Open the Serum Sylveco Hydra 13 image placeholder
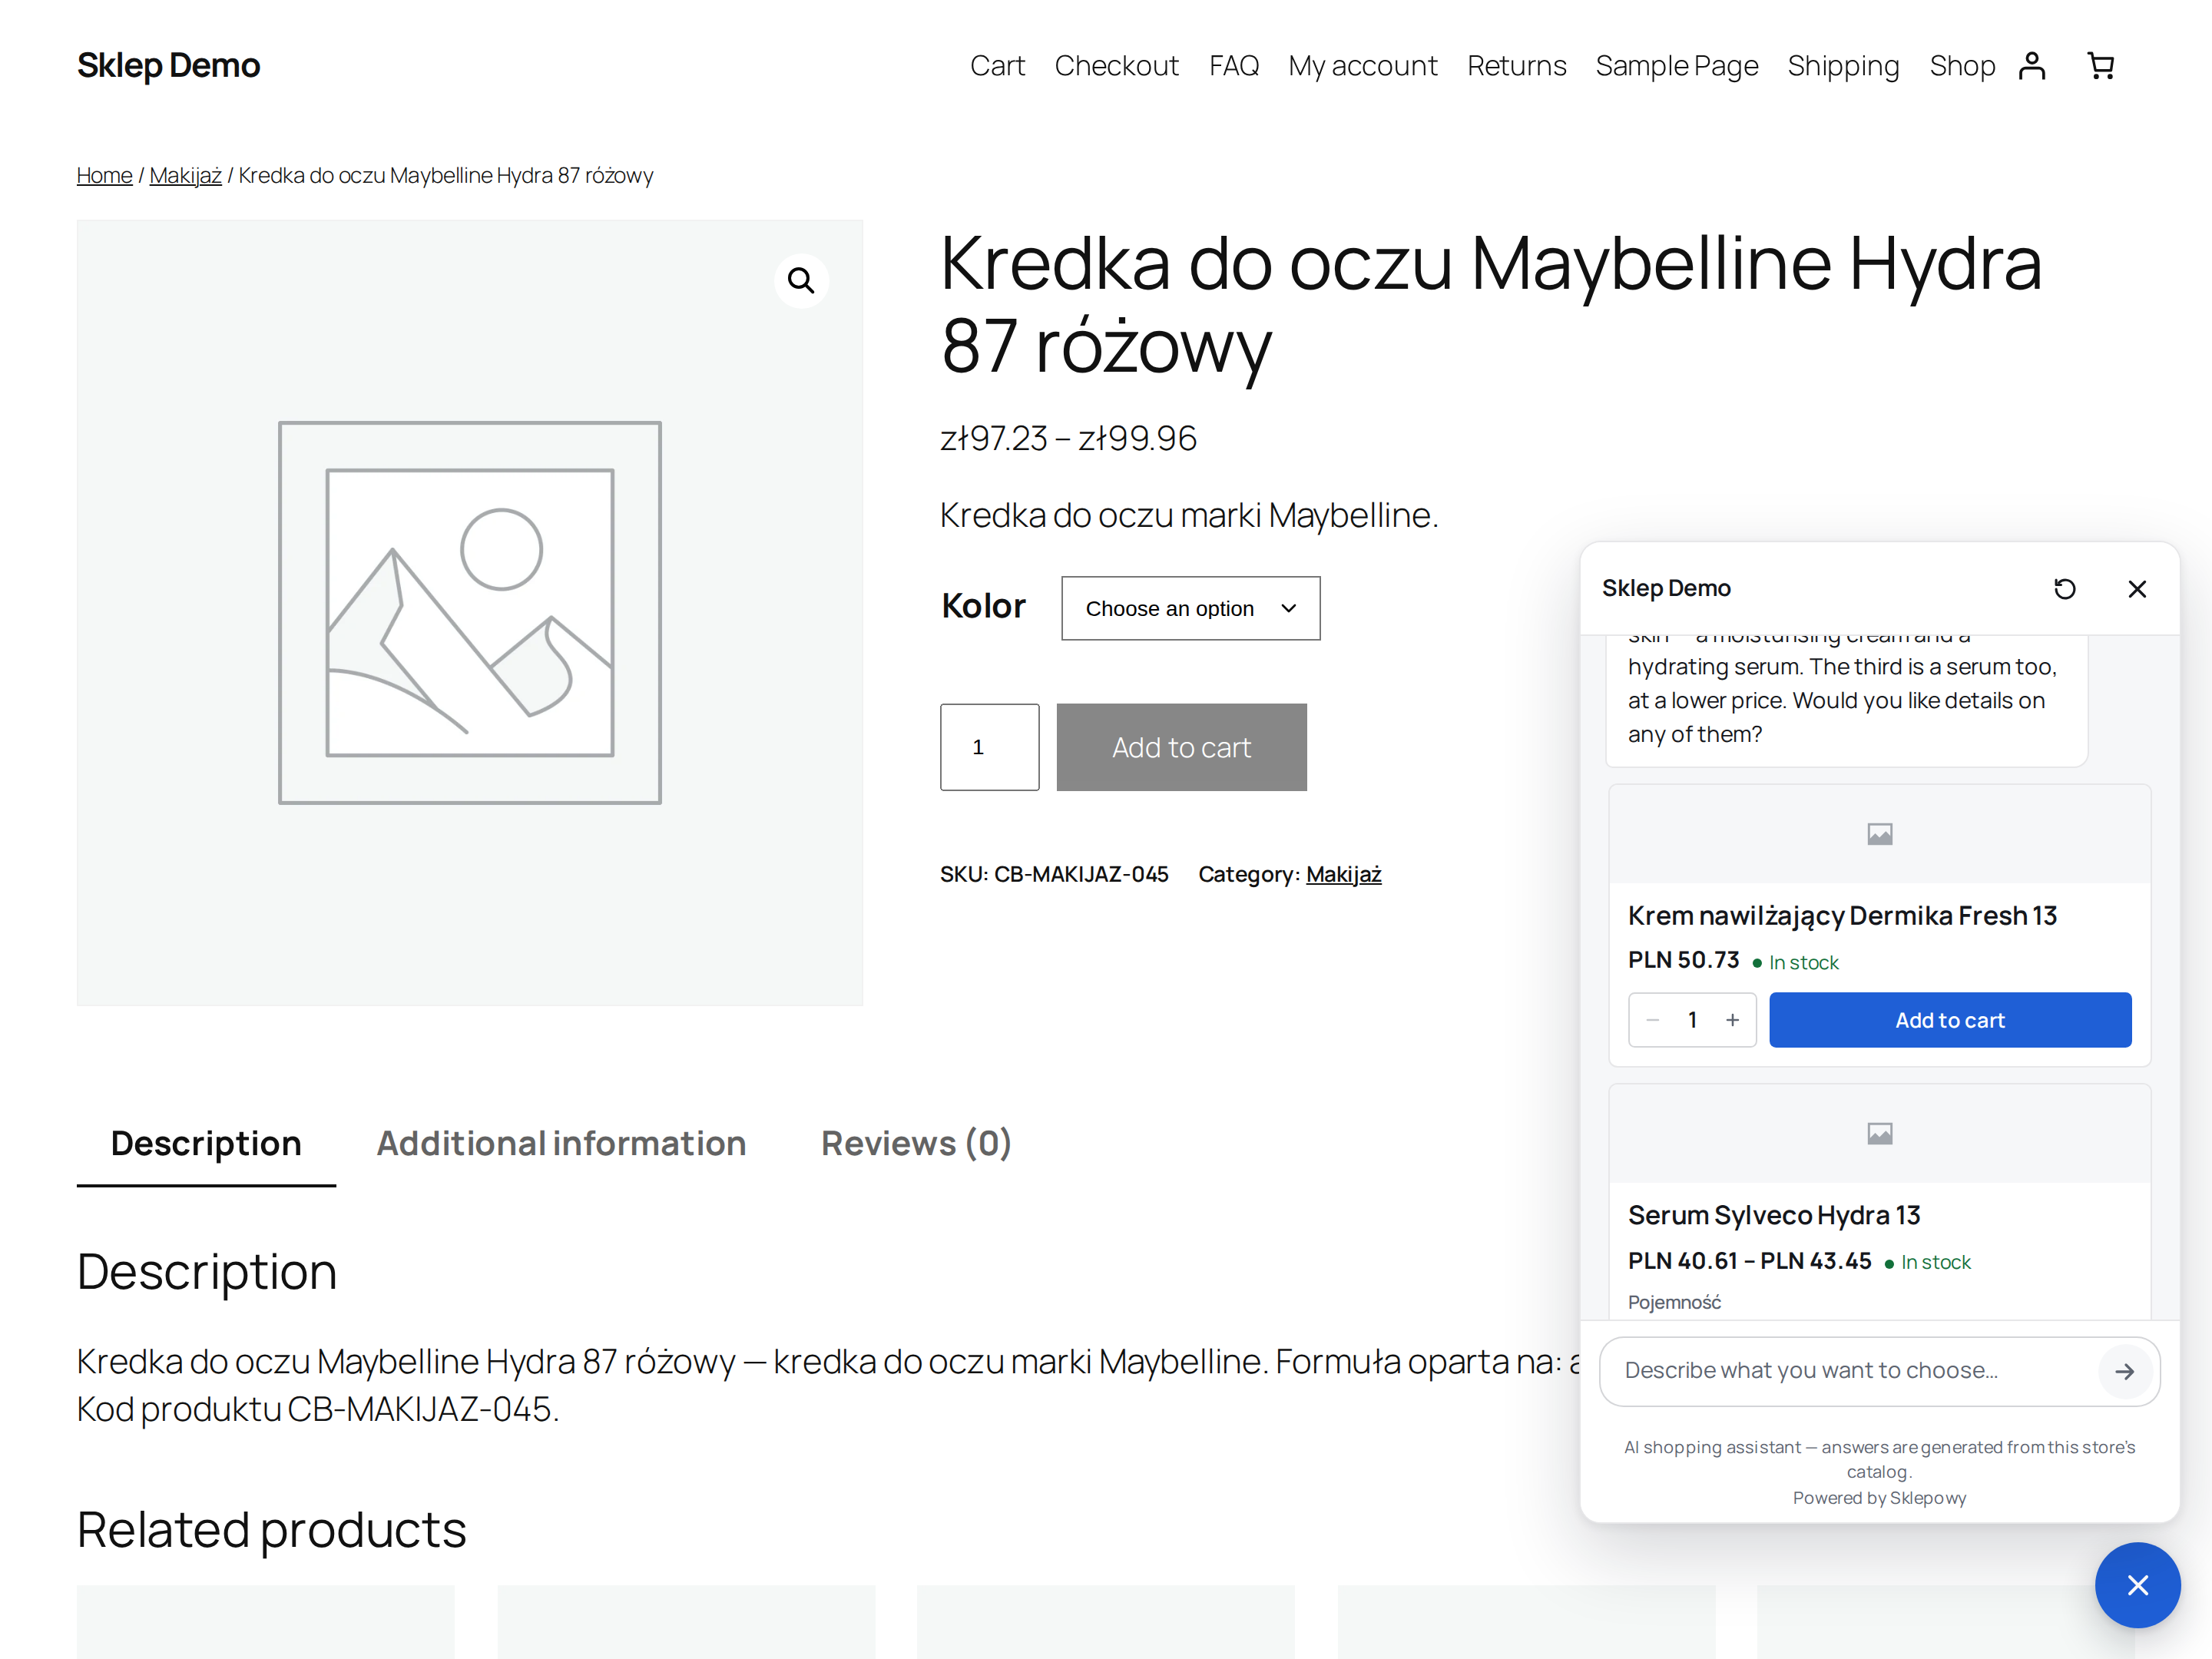2212x1659 pixels. click(1880, 1134)
